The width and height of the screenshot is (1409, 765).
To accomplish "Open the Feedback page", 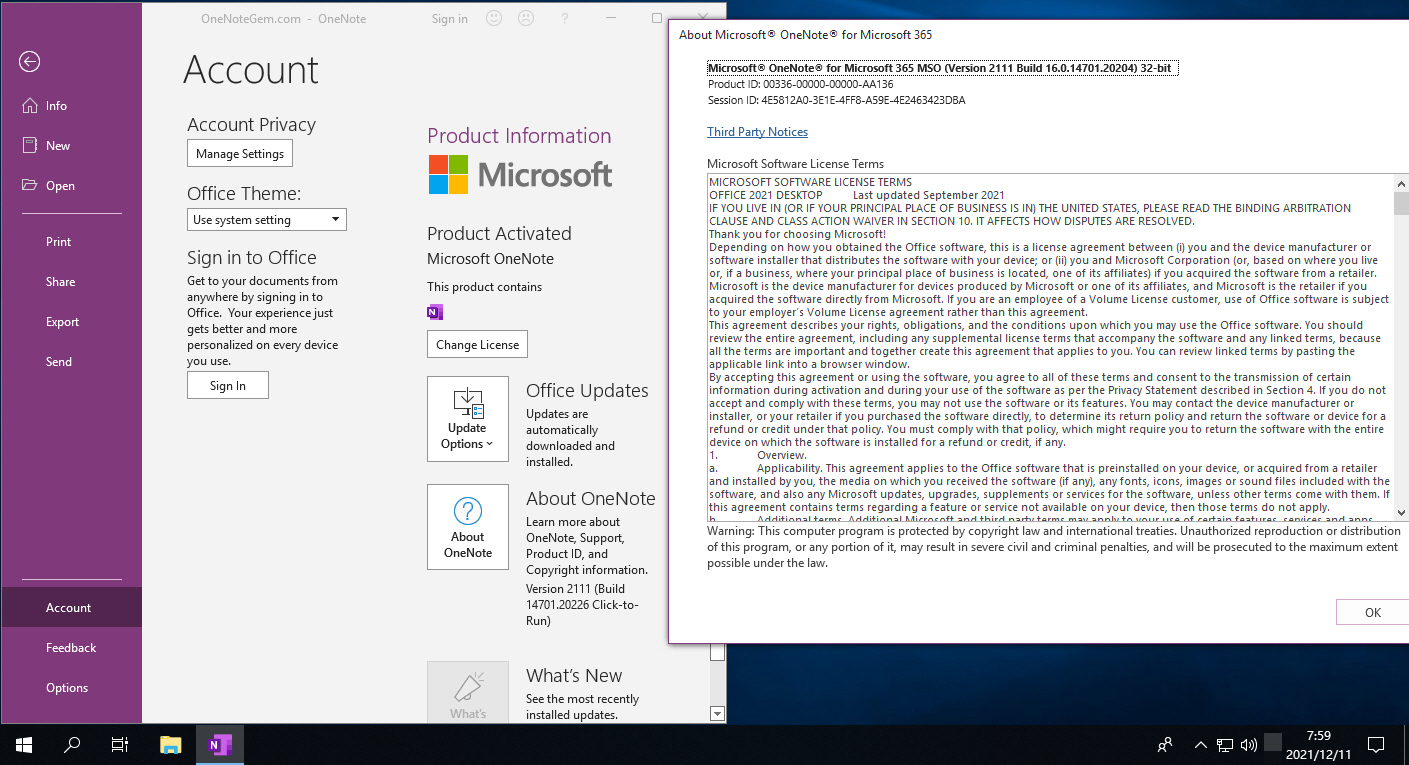I will tap(71, 647).
